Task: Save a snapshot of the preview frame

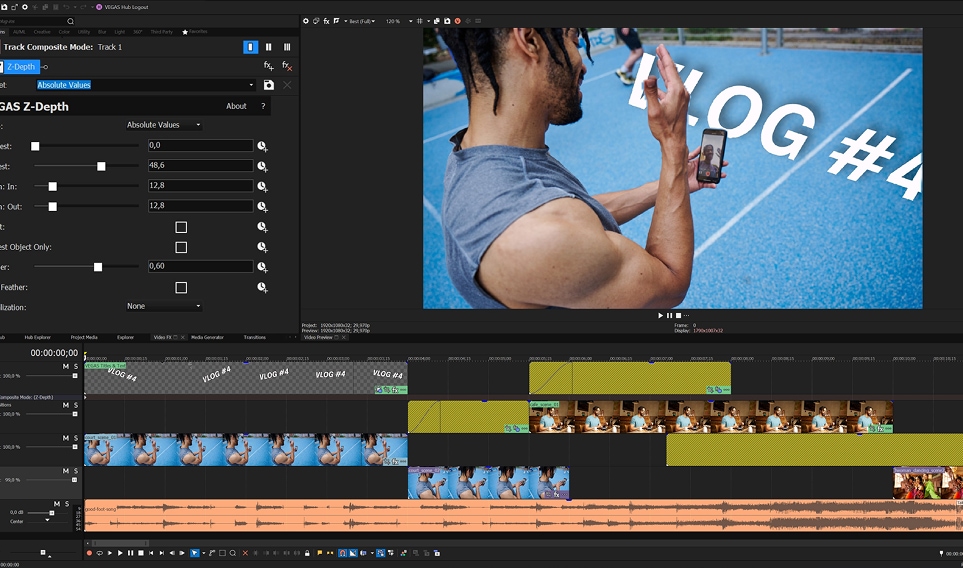Action: pyautogui.click(x=447, y=21)
